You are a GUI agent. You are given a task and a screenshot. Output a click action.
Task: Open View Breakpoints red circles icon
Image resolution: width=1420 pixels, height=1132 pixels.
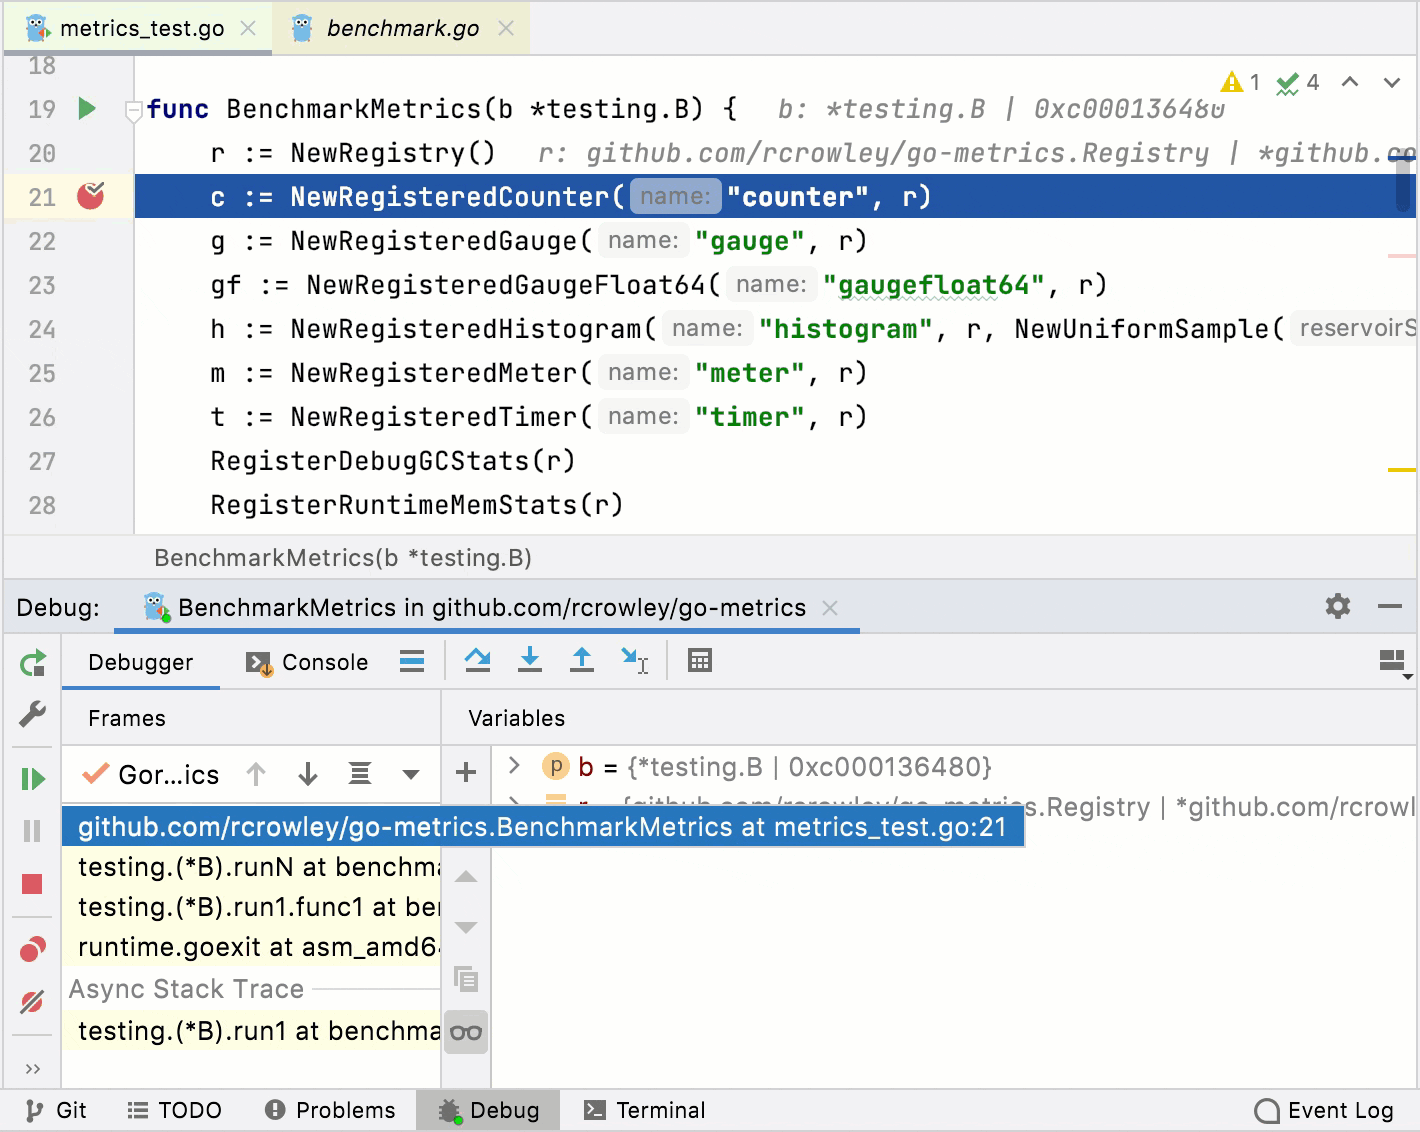point(33,949)
